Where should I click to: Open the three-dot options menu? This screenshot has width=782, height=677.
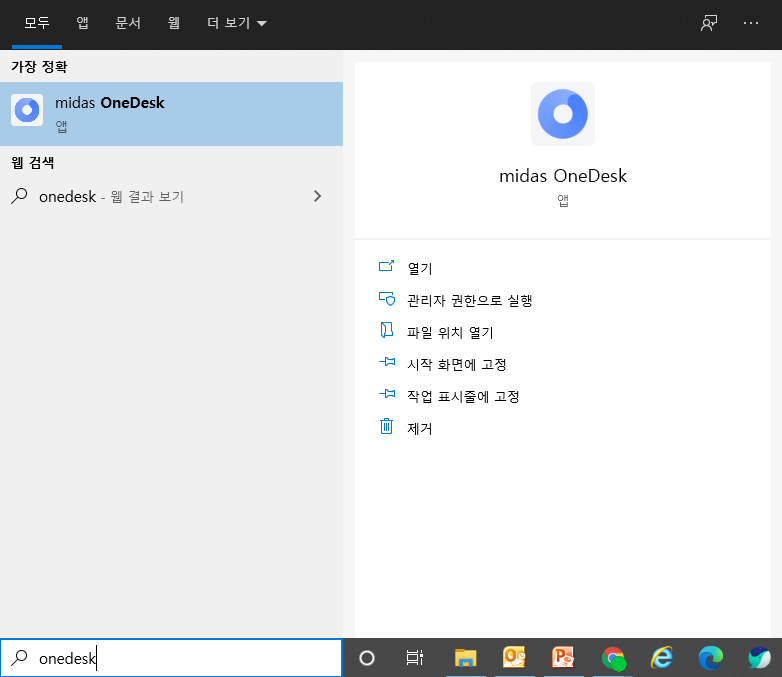point(751,23)
